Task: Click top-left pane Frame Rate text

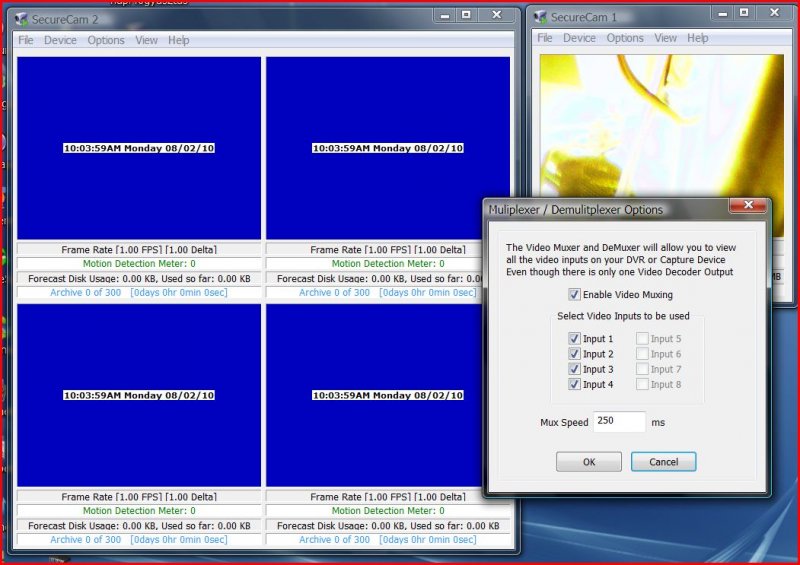Action: [139, 250]
